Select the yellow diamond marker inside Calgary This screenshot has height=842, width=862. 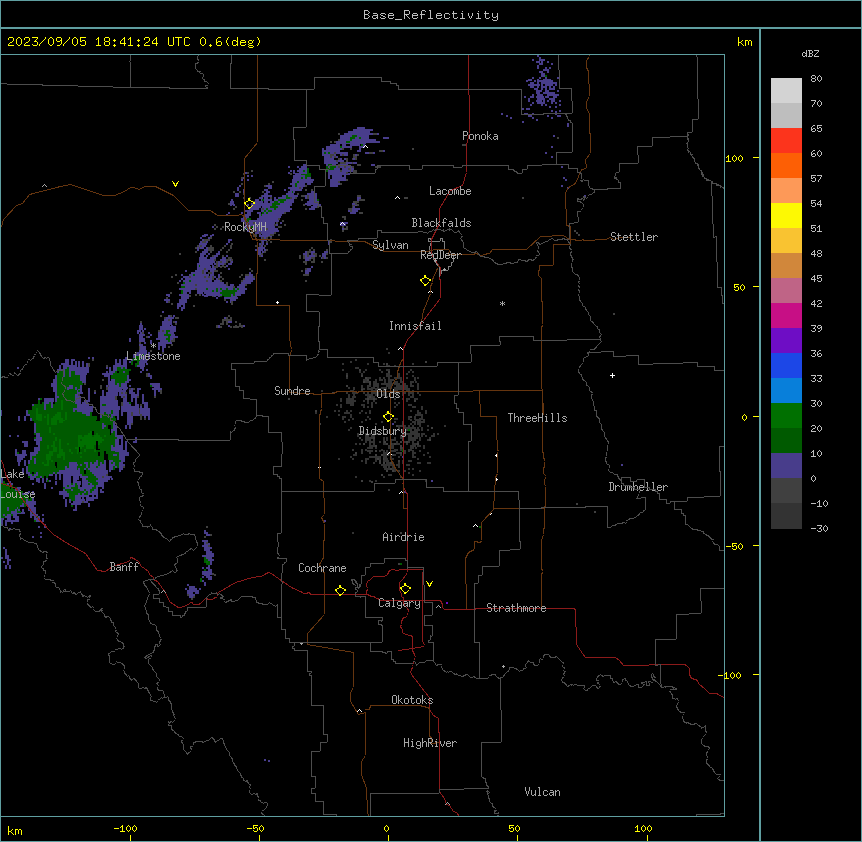tap(405, 589)
